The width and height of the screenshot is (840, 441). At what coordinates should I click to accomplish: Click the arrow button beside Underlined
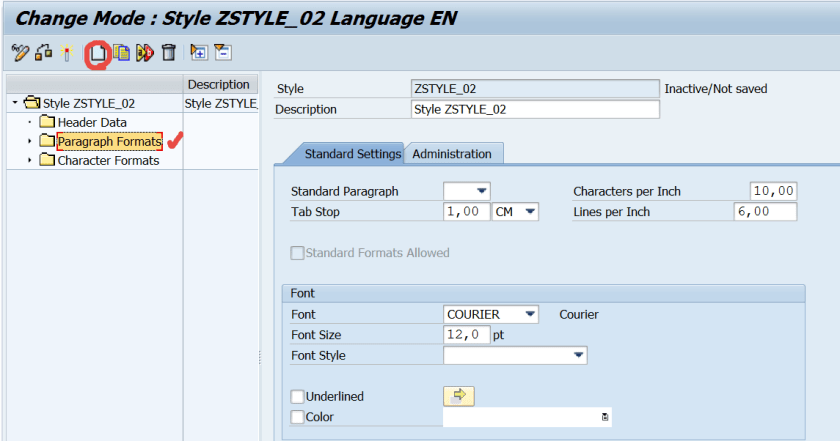458,396
